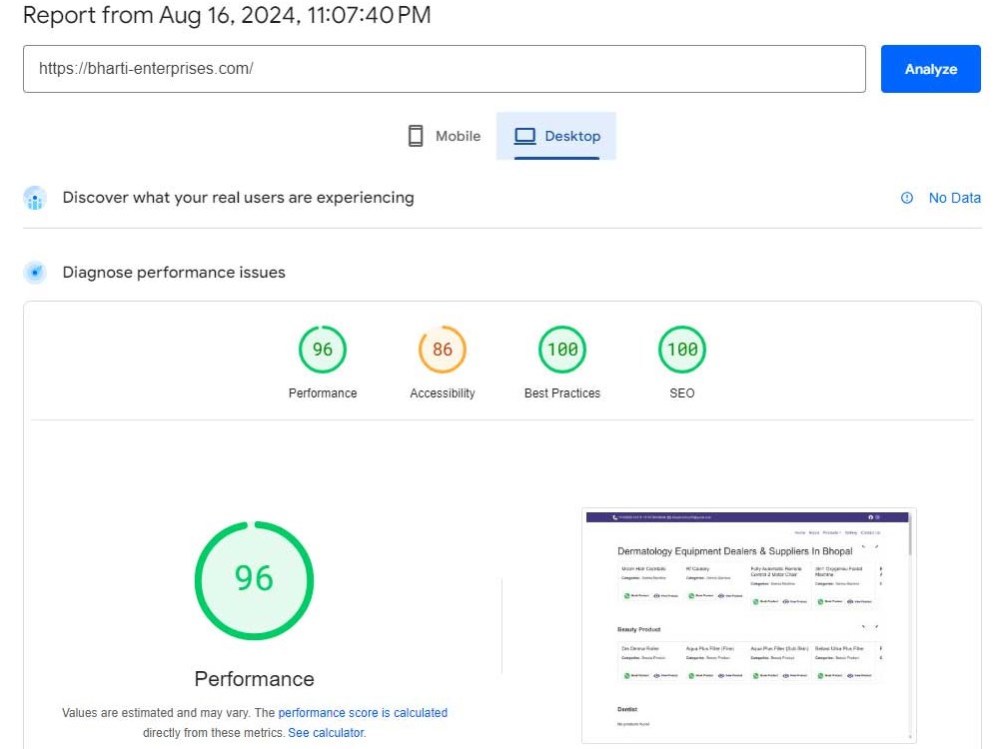Switch to the Mobile tab
The image size is (1000, 749).
pos(444,136)
